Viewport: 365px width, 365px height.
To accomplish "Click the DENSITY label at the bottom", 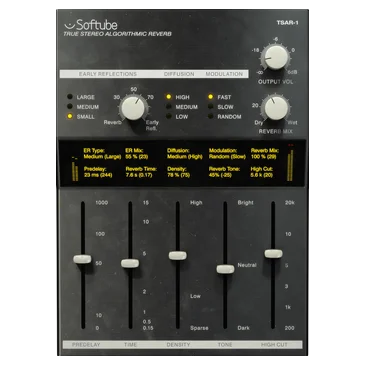I will (178, 345).
